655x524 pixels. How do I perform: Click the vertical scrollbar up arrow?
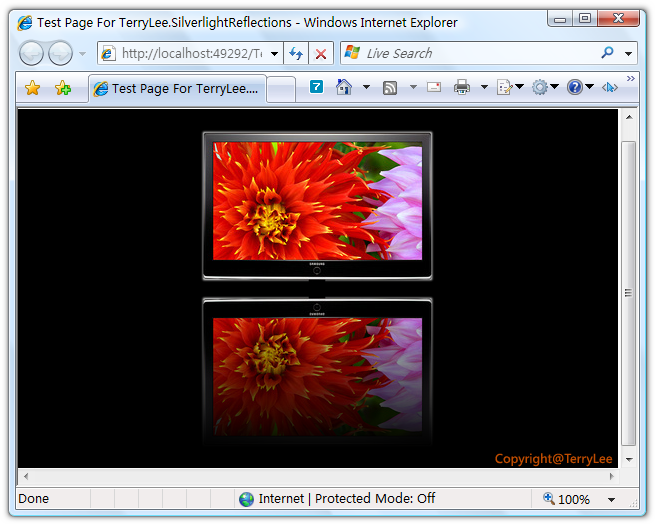coord(629,117)
